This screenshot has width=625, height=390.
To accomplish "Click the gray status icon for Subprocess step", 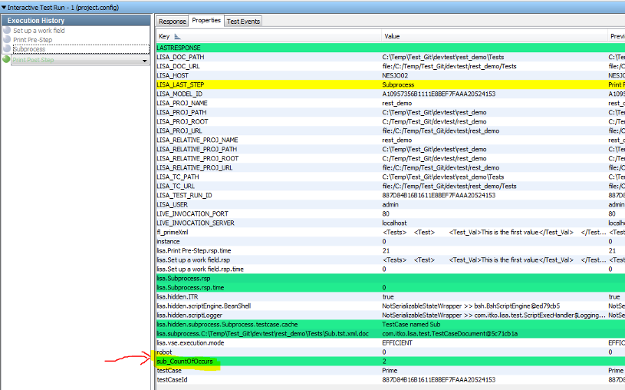I will pyautogui.click(x=6, y=48).
